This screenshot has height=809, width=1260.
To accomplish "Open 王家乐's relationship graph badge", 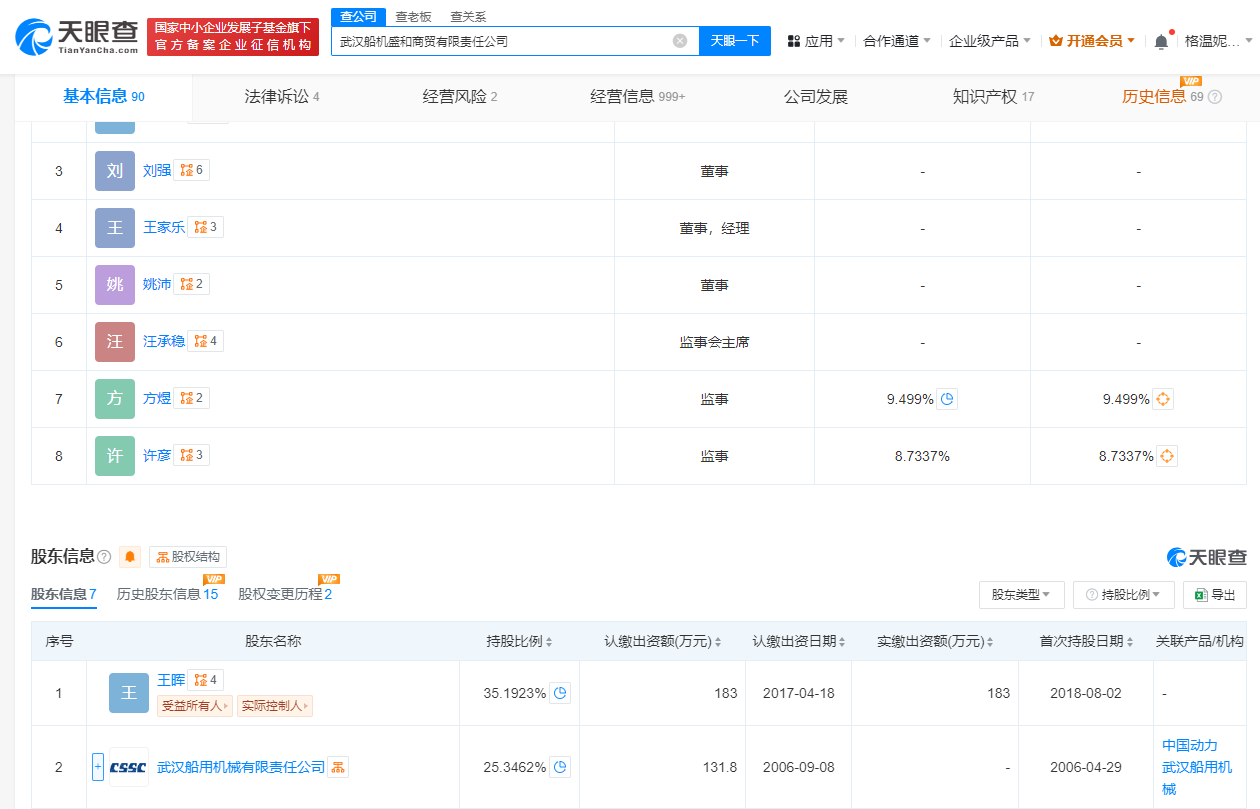I will click(x=206, y=227).
